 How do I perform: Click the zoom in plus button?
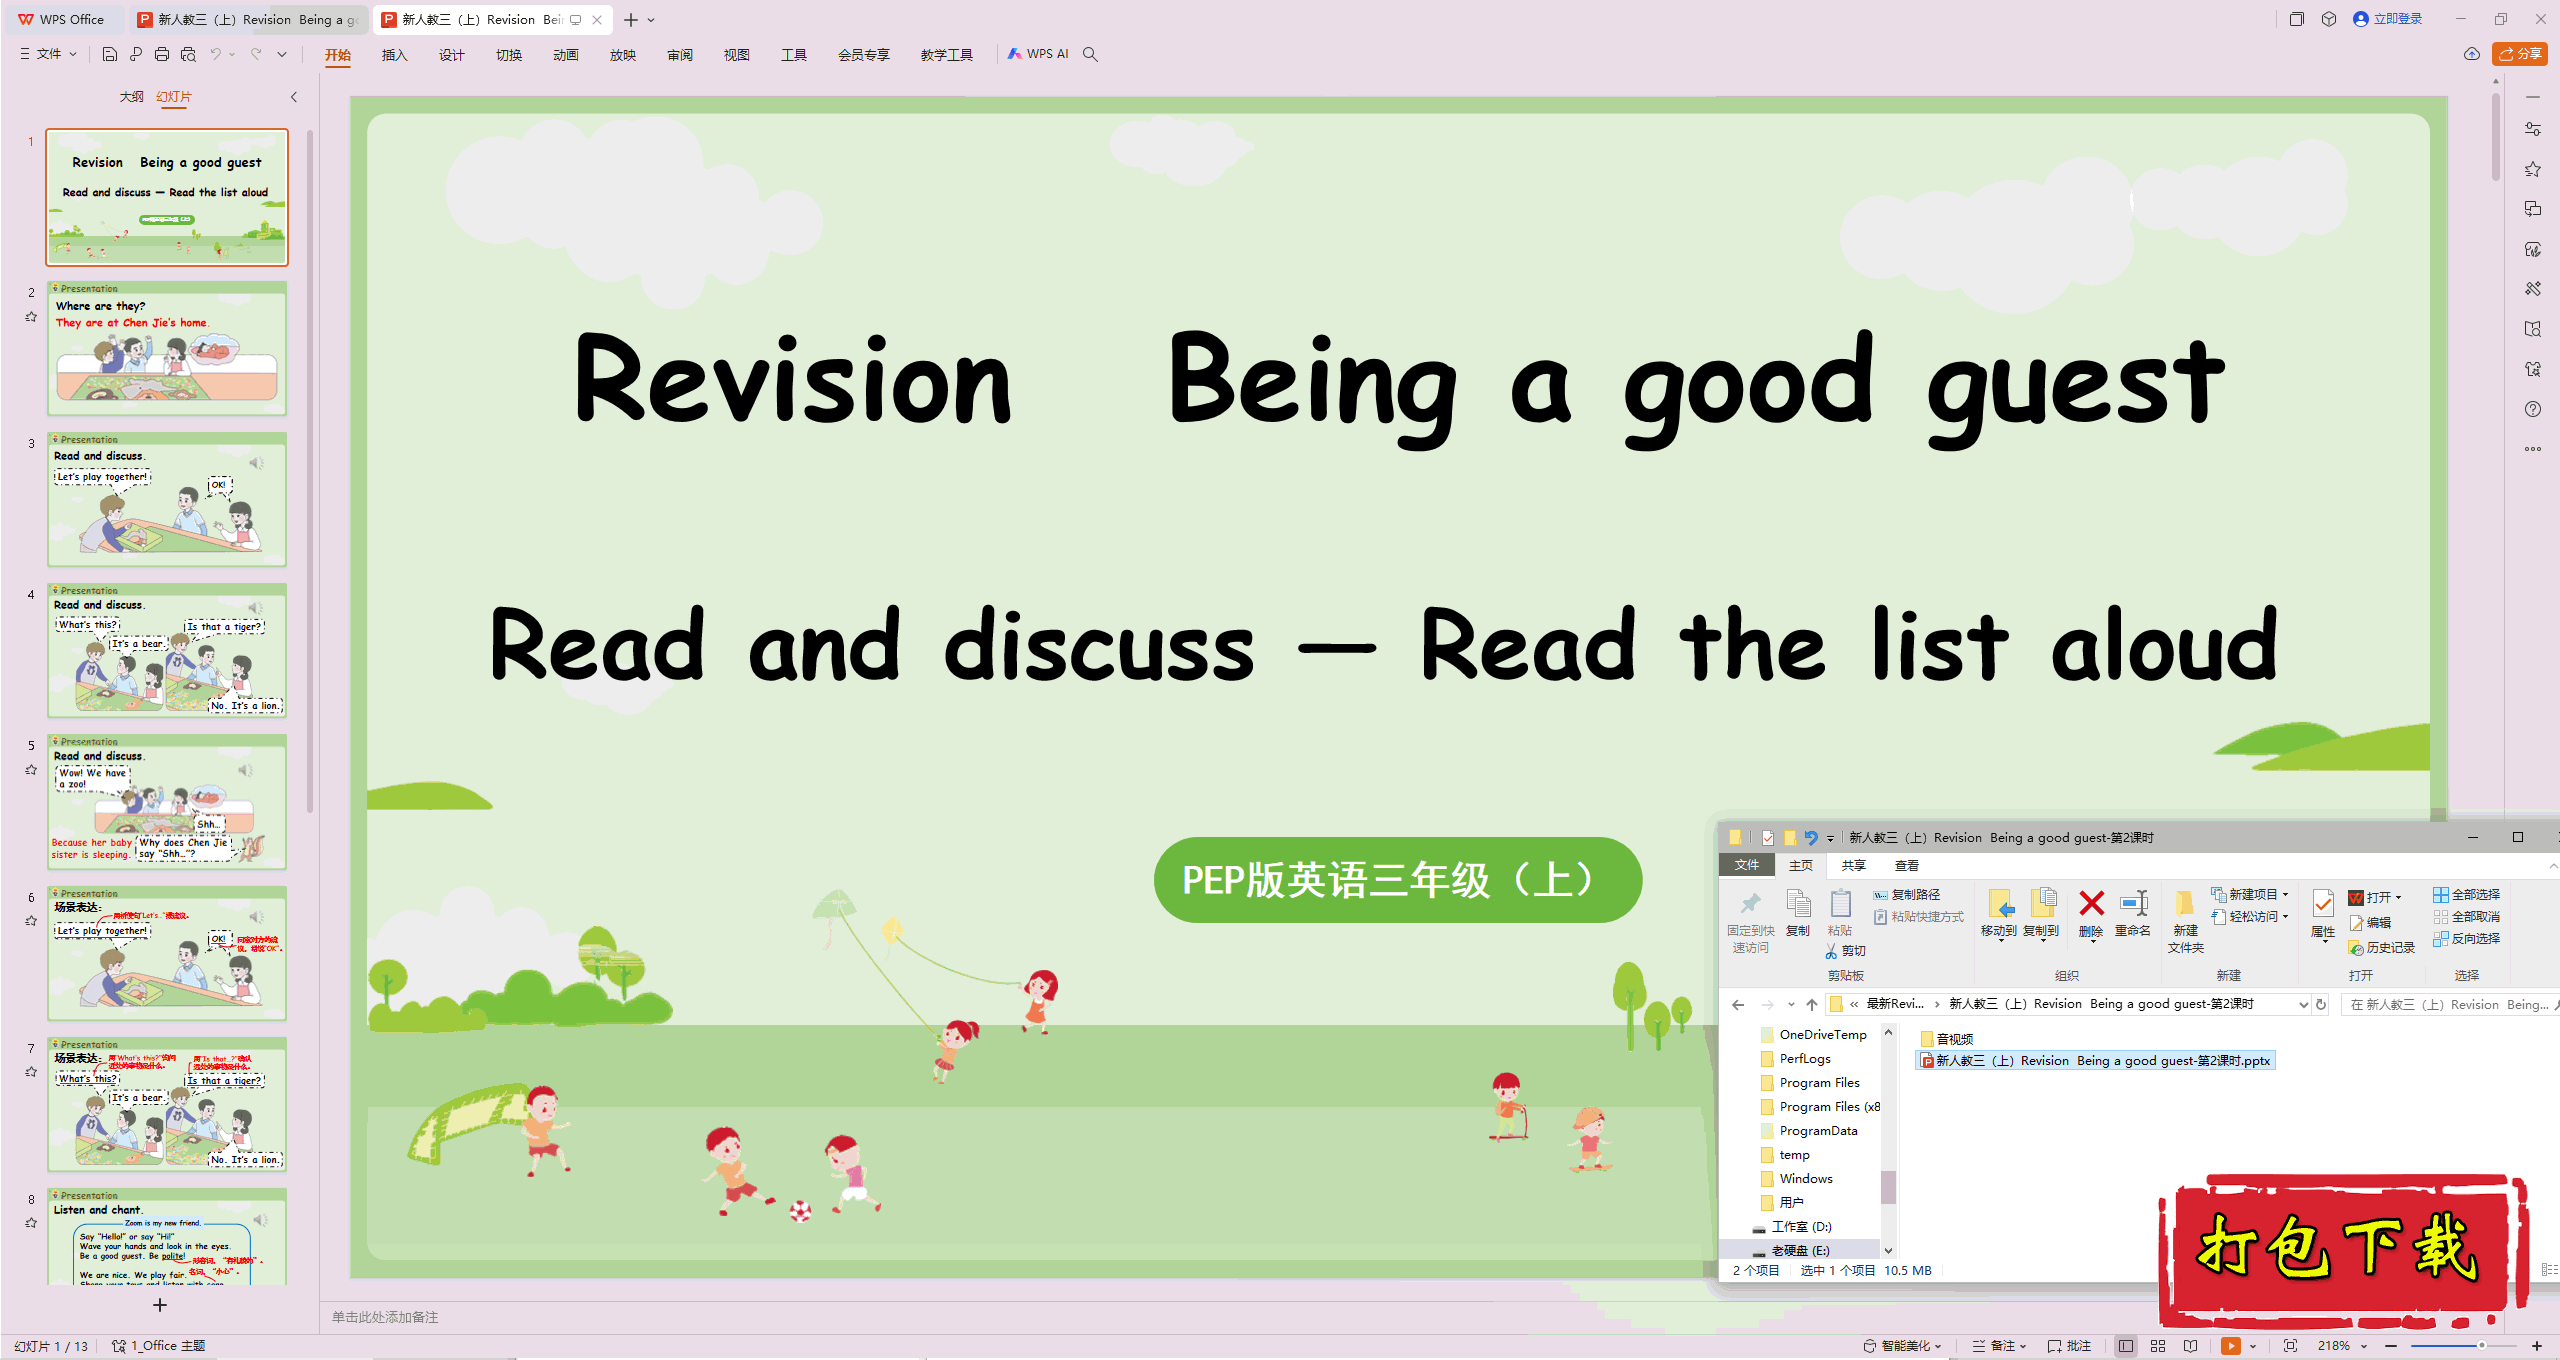(2536, 1346)
